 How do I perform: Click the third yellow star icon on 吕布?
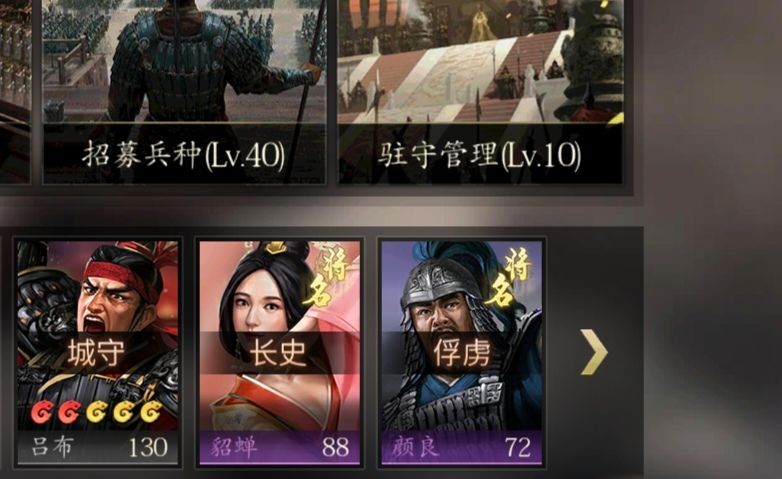pos(97,412)
